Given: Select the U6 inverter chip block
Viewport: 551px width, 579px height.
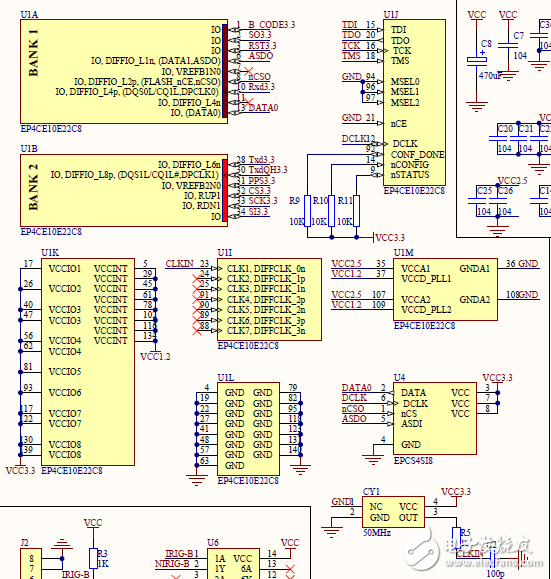Looking at the screenshot, I should [233, 564].
